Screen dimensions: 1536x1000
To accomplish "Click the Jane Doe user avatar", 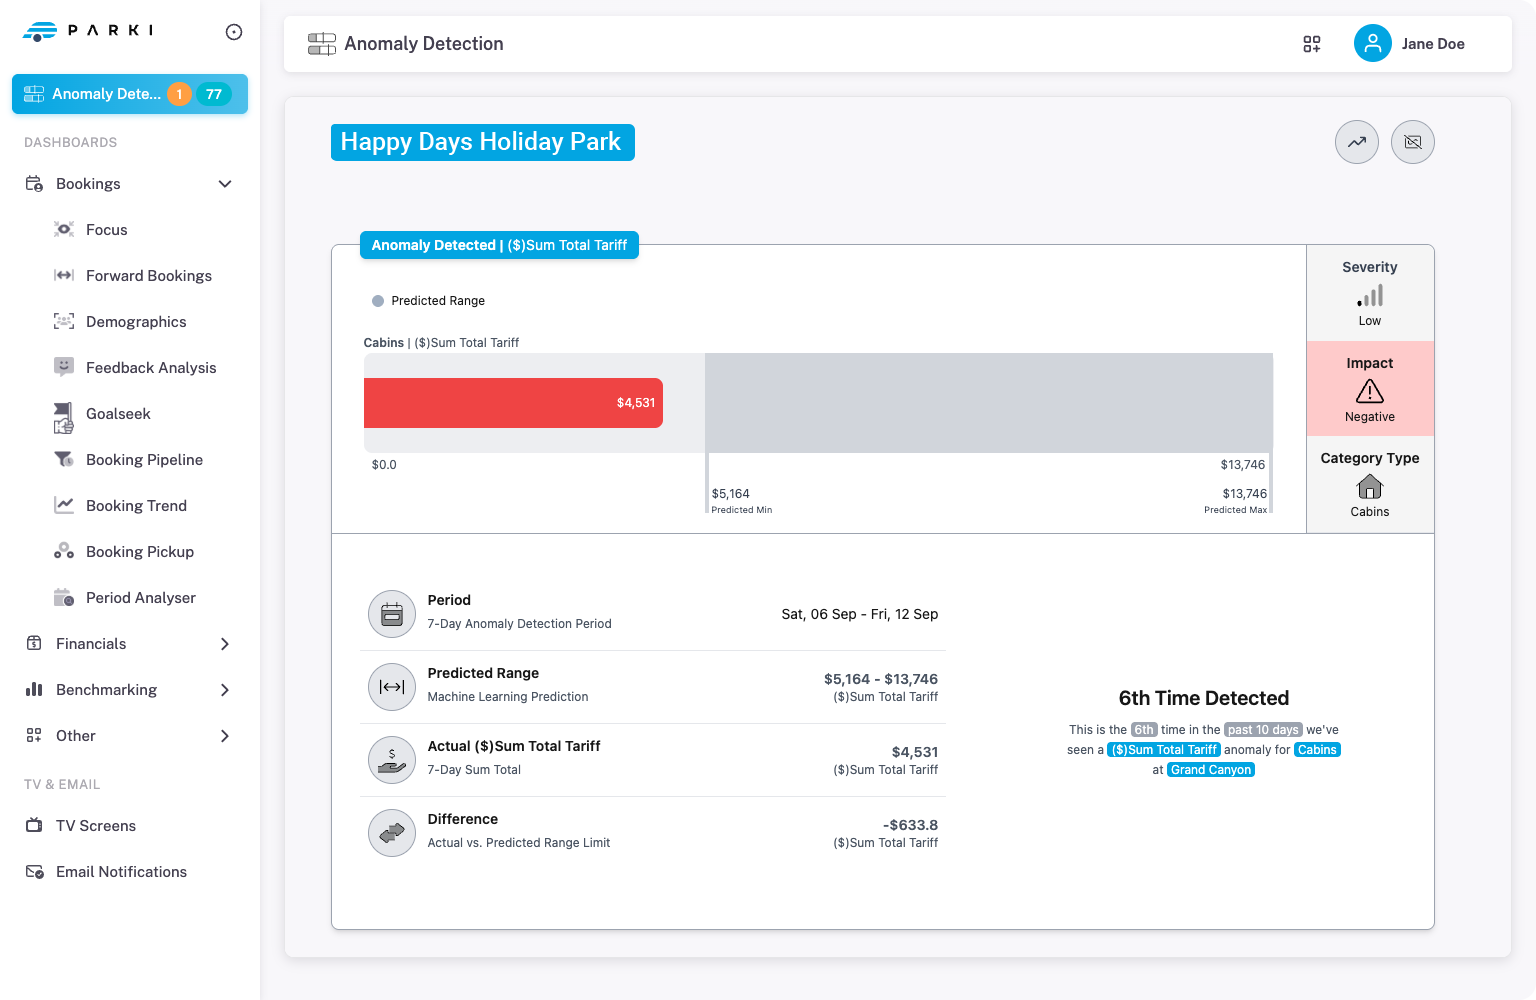I will [x=1372, y=44].
